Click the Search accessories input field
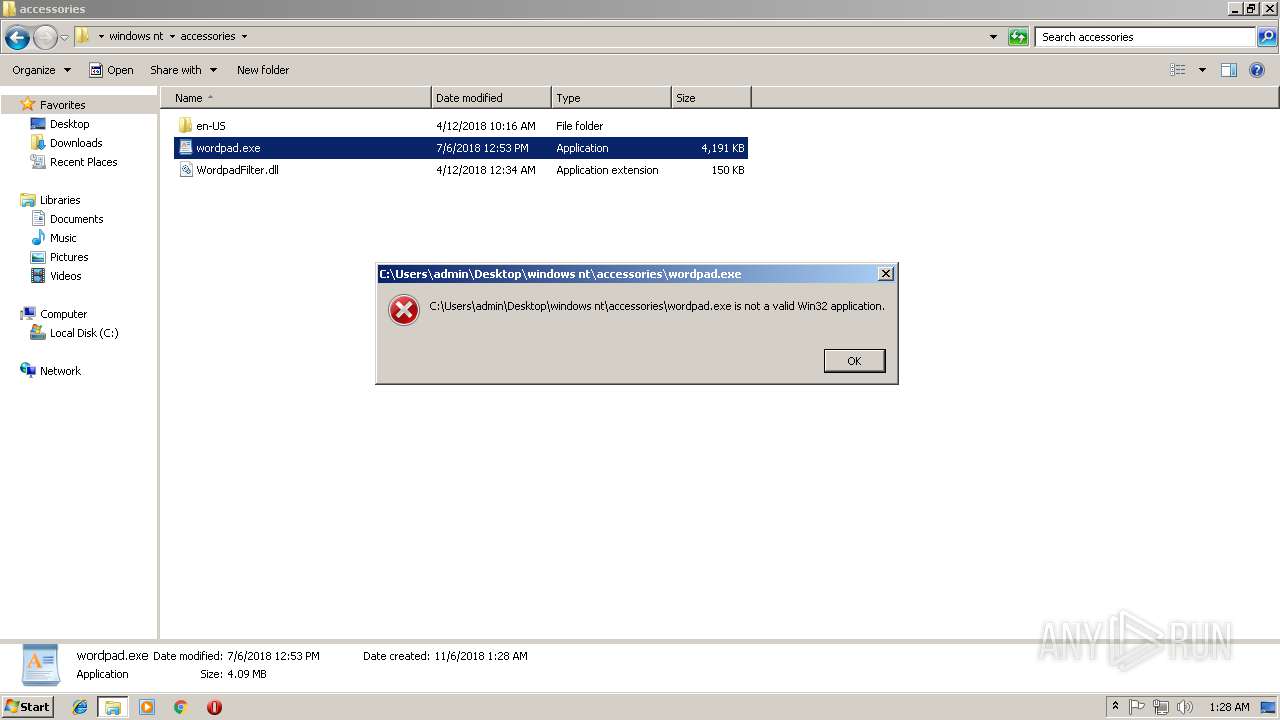The width and height of the screenshot is (1280, 720). (1144, 37)
